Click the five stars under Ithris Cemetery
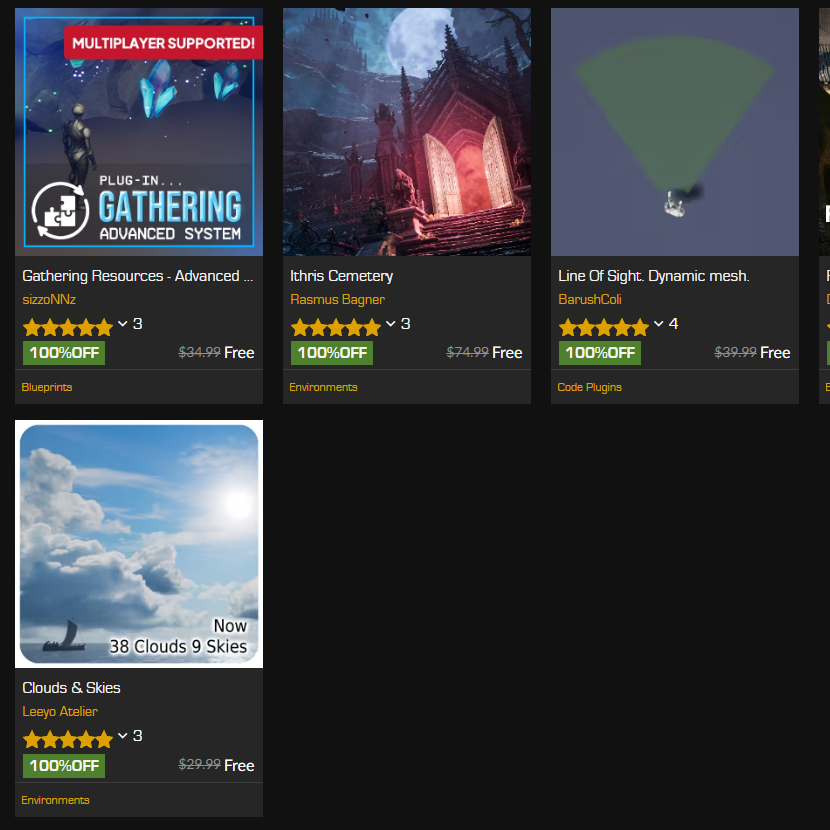The image size is (830, 830). (336, 327)
